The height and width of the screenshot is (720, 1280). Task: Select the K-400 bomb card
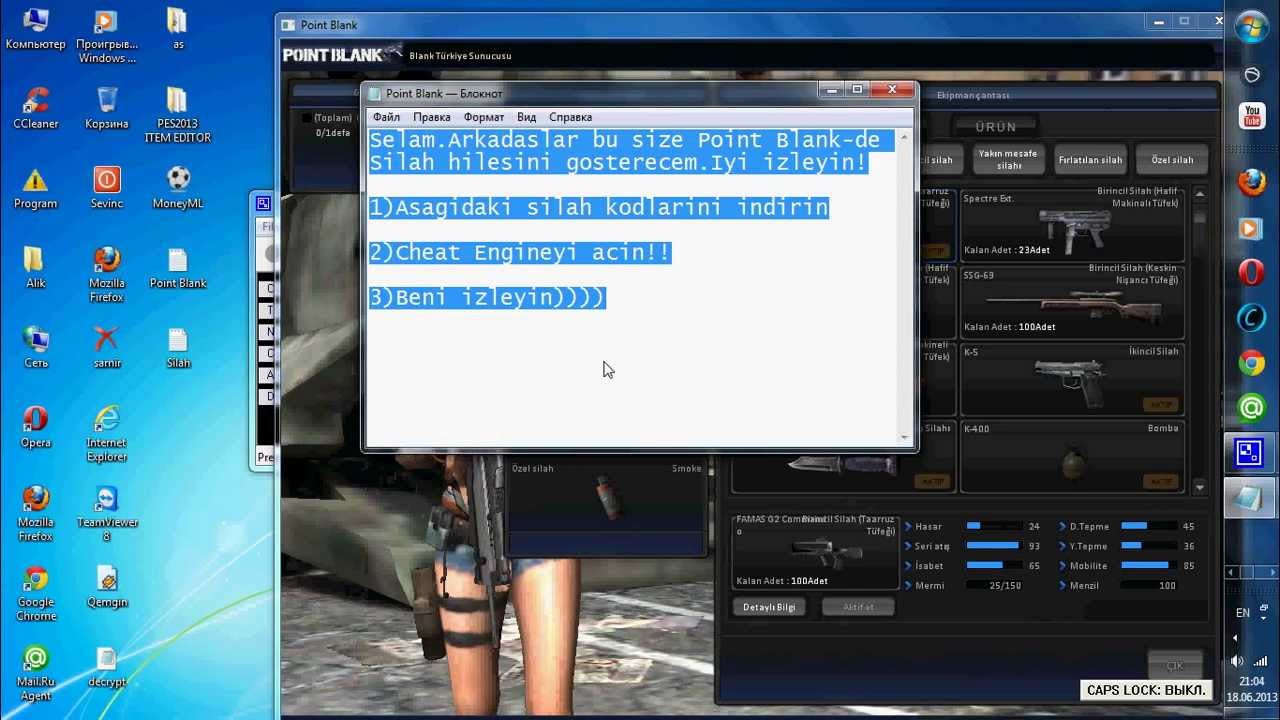pos(1072,457)
